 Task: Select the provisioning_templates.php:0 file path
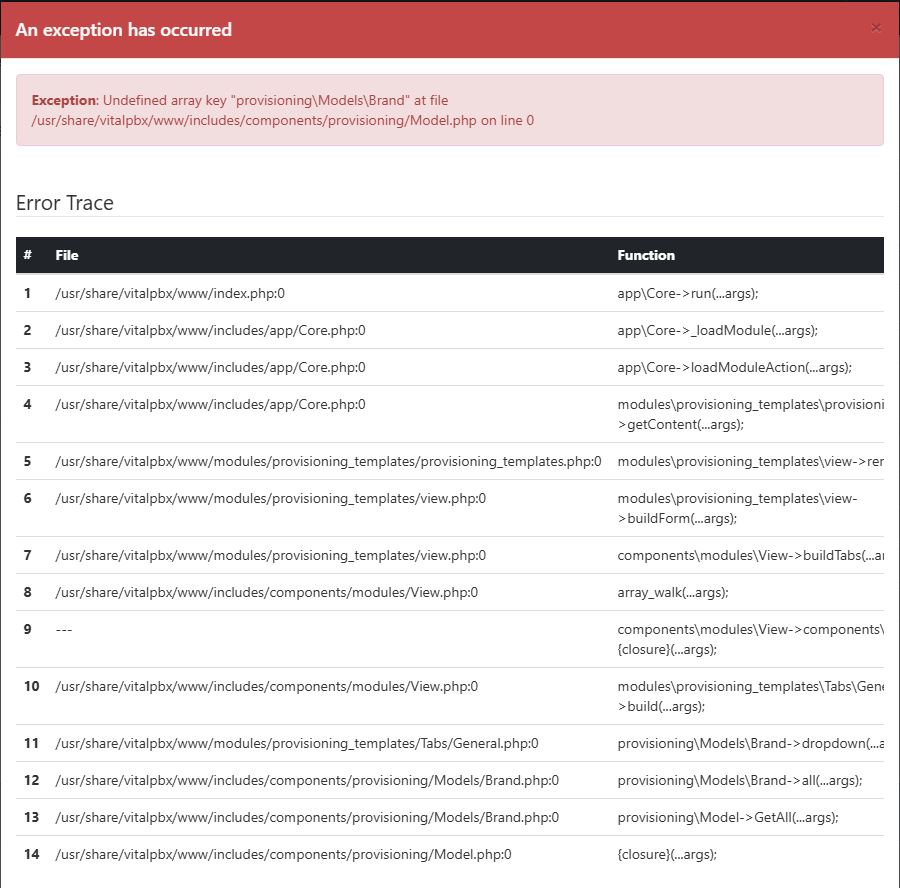point(328,461)
